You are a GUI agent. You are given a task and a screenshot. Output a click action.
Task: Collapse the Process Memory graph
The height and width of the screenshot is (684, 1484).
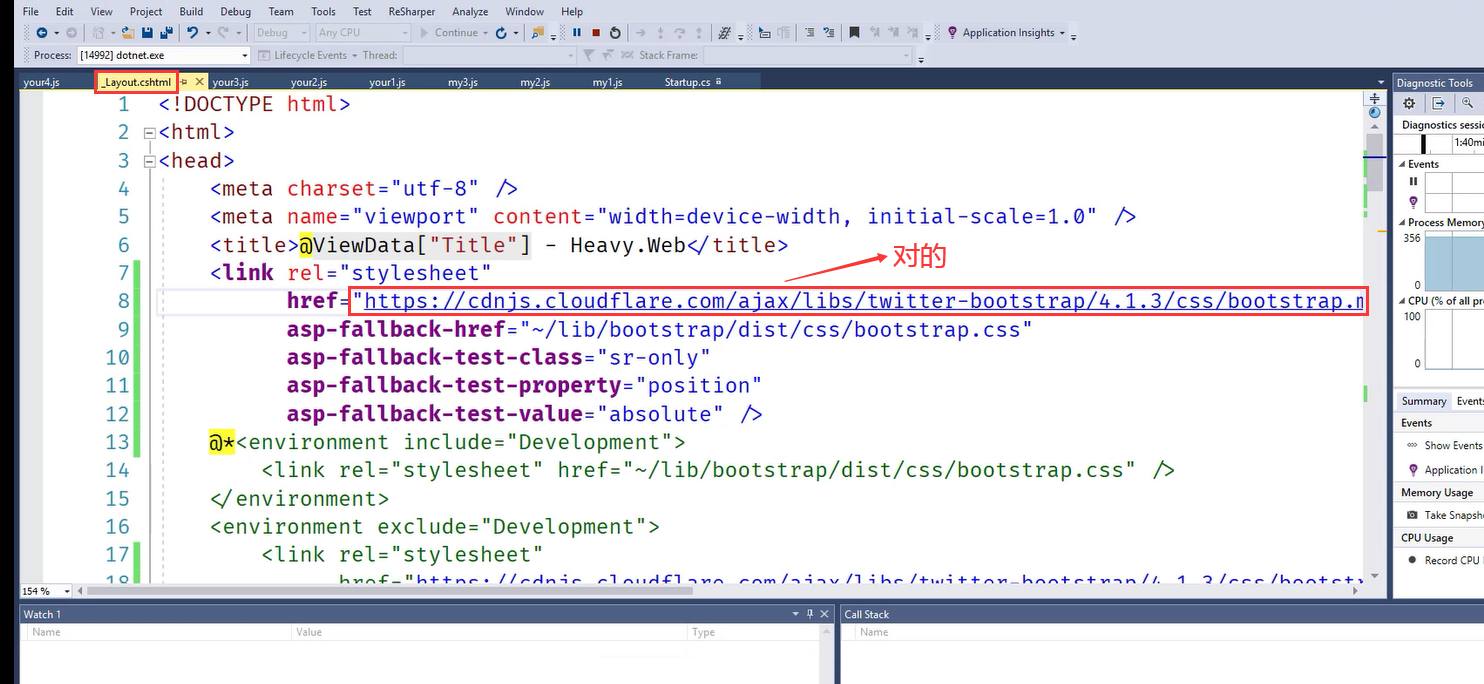tap(1402, 222)
